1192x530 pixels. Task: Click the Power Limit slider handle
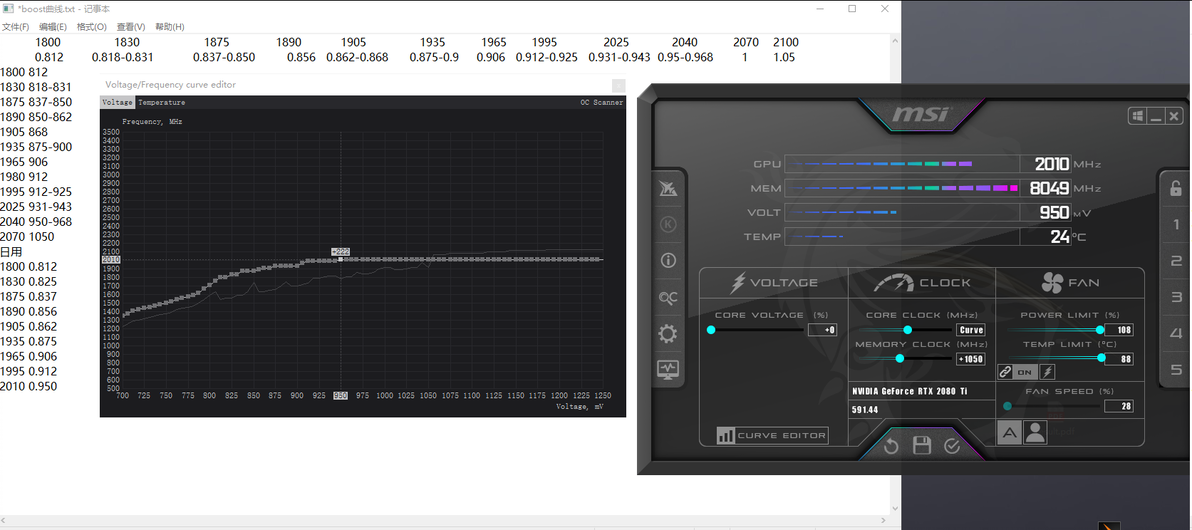click(1099, 330)
